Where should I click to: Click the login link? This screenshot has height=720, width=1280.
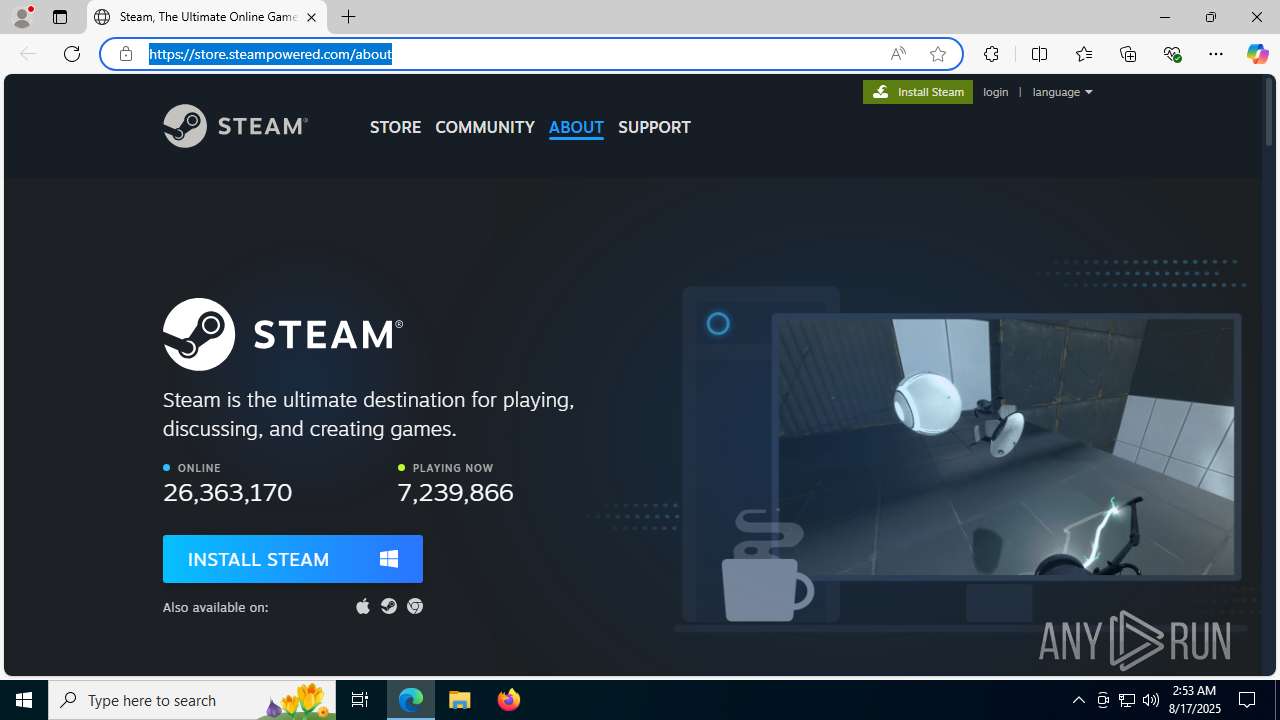point(996,92)
